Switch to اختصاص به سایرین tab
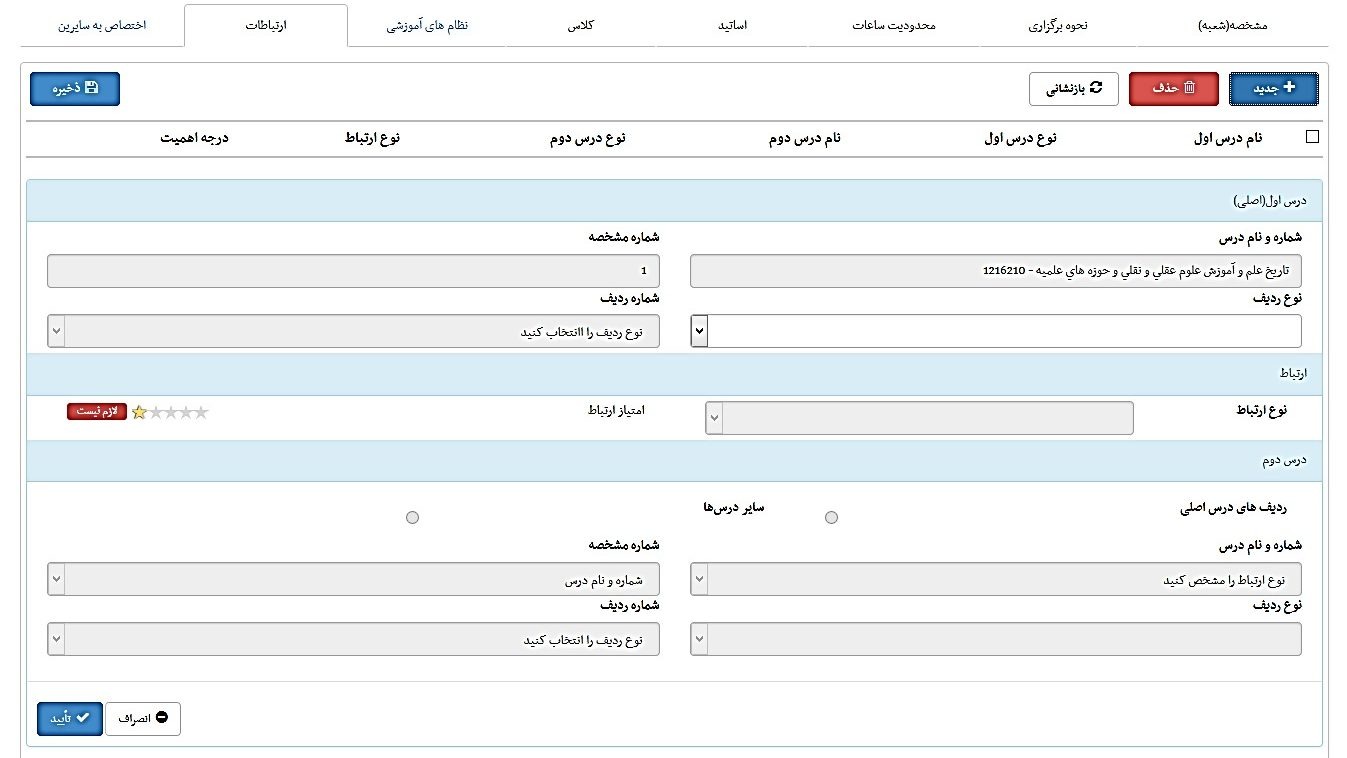 [103, 26]
